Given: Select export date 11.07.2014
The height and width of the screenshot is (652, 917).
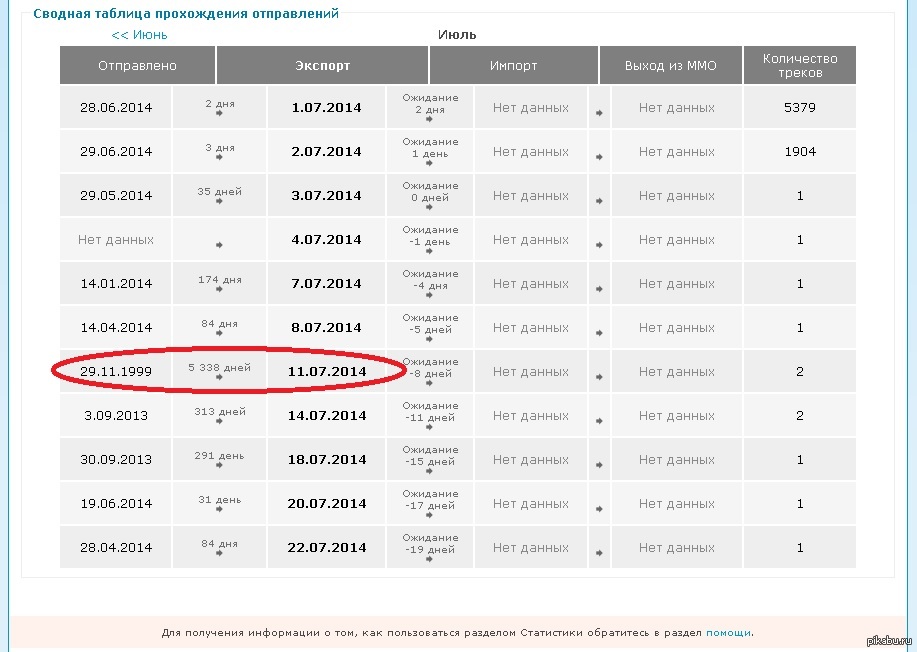Looking at the screenshot, I should [326, 371].
